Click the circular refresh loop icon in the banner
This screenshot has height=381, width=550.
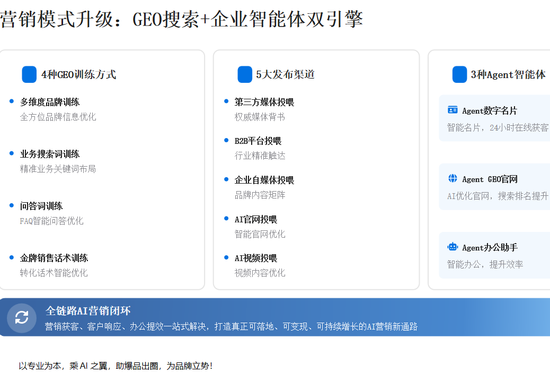pyautogui.click(x=22, y=318)
